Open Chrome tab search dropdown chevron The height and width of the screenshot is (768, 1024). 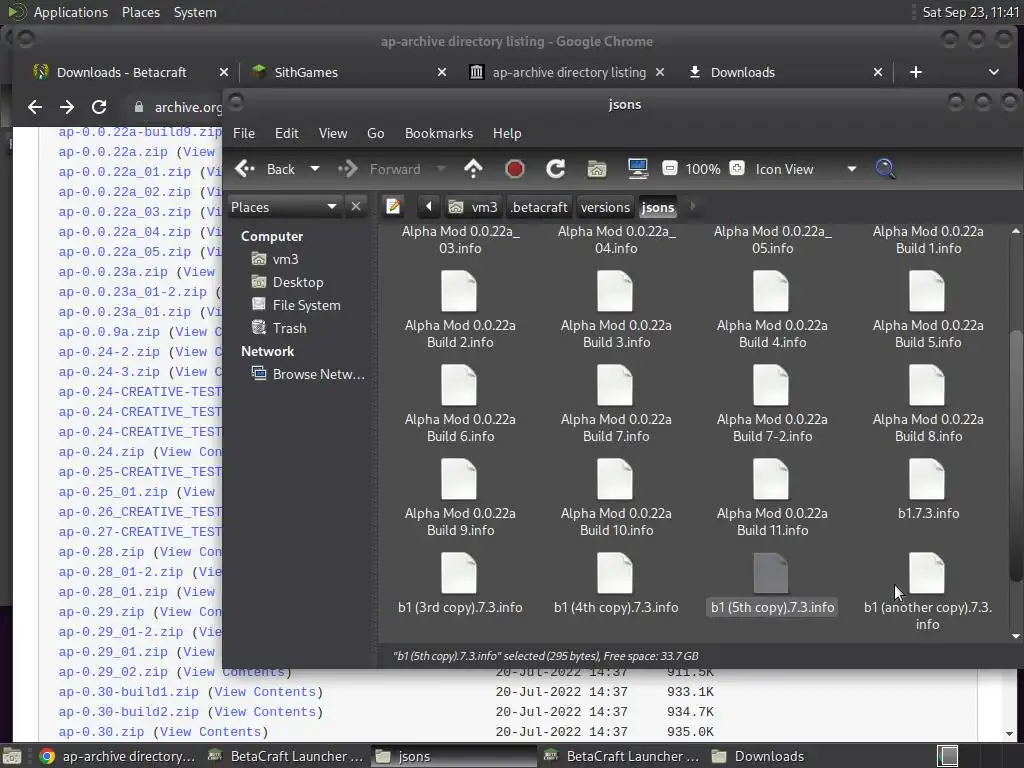(993, 72)
